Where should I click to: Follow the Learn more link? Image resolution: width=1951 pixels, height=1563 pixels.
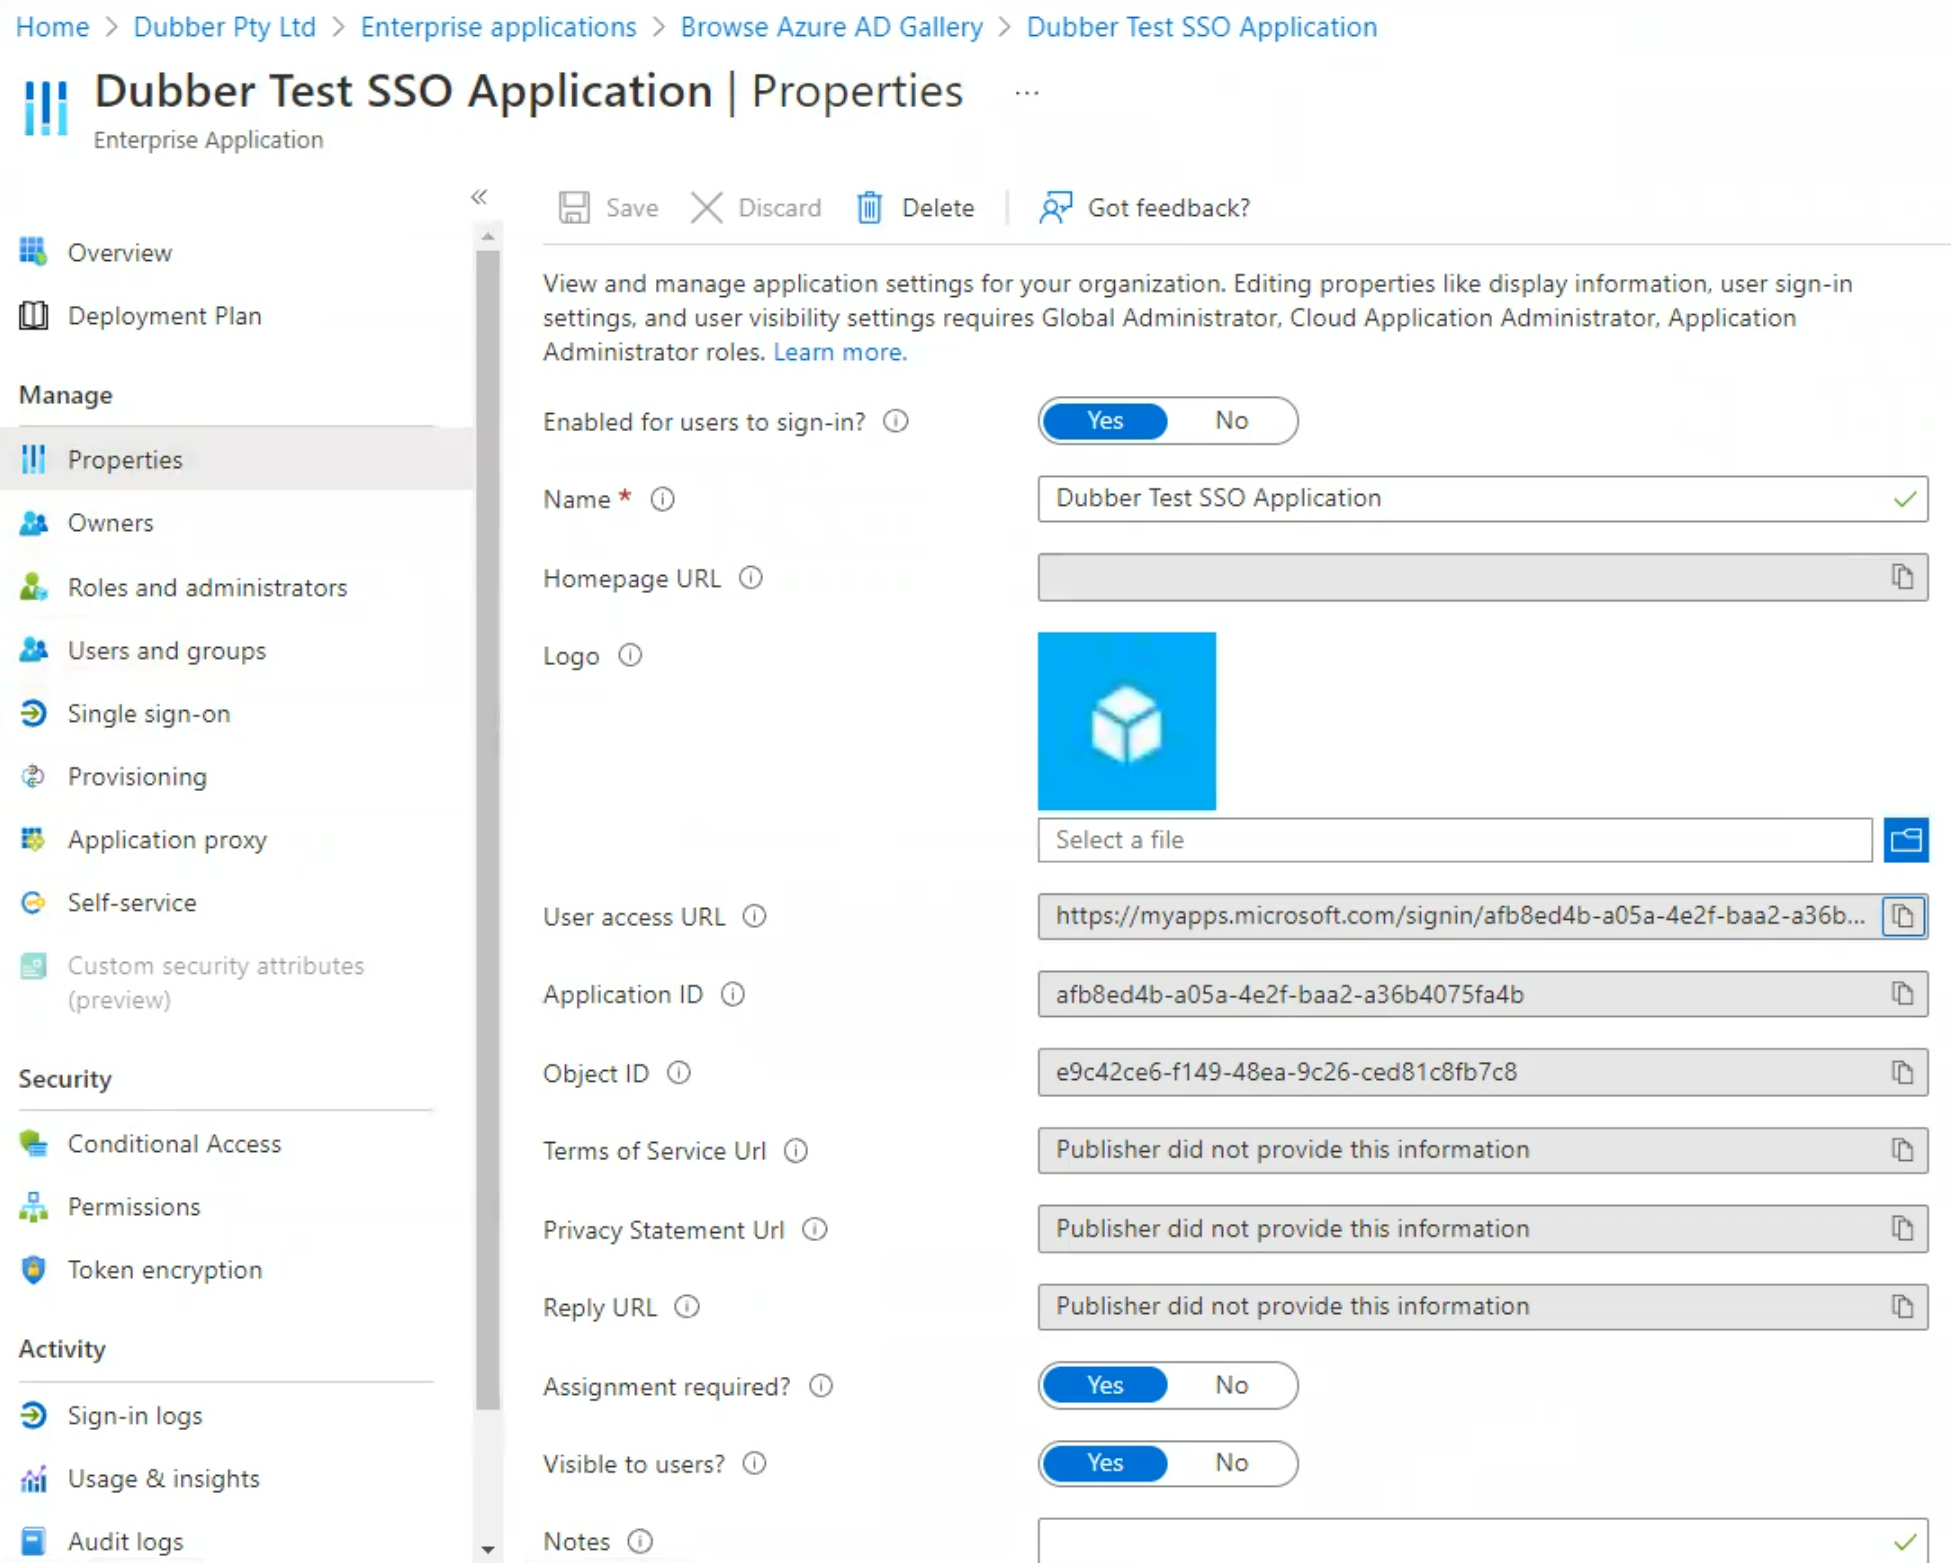tap(839, 352)
